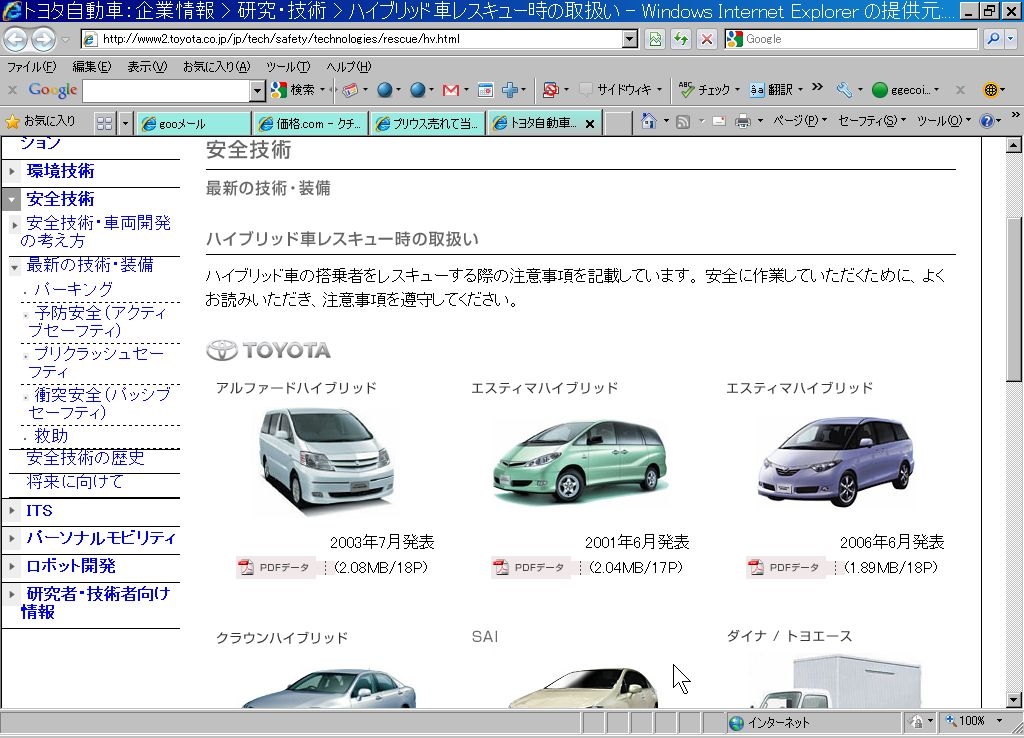Click the calendar icon in Google toolbar
Viewport: 1024px width, 738px height.
point(485,90)
